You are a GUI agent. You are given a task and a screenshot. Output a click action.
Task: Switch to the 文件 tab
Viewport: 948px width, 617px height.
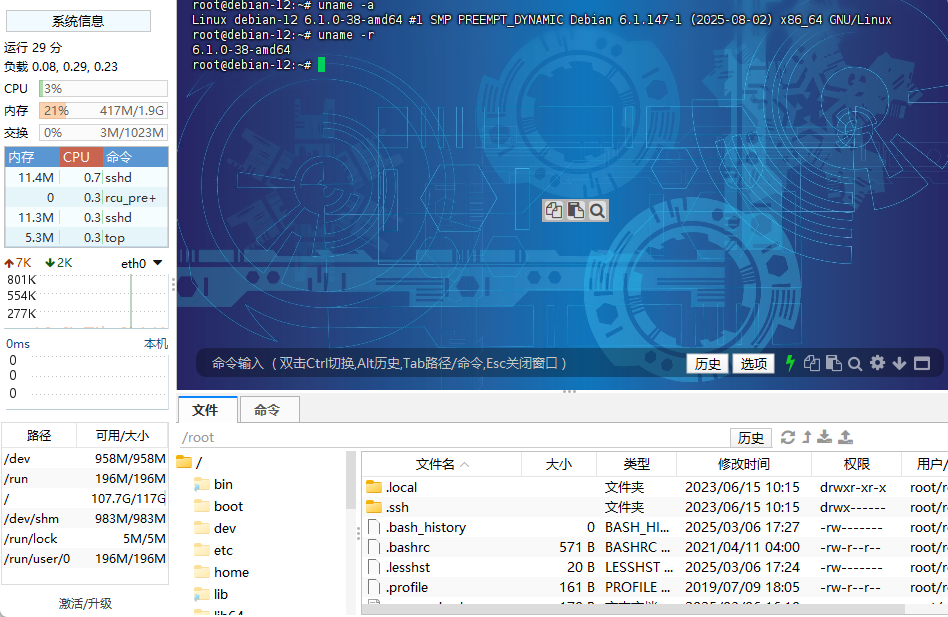[207, 410]
